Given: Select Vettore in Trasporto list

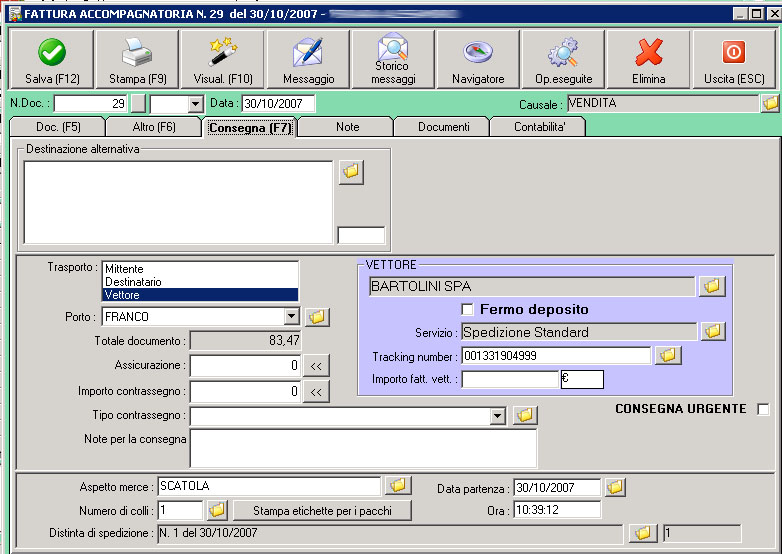Looking at the screenshot, I should tap(200, 295).
